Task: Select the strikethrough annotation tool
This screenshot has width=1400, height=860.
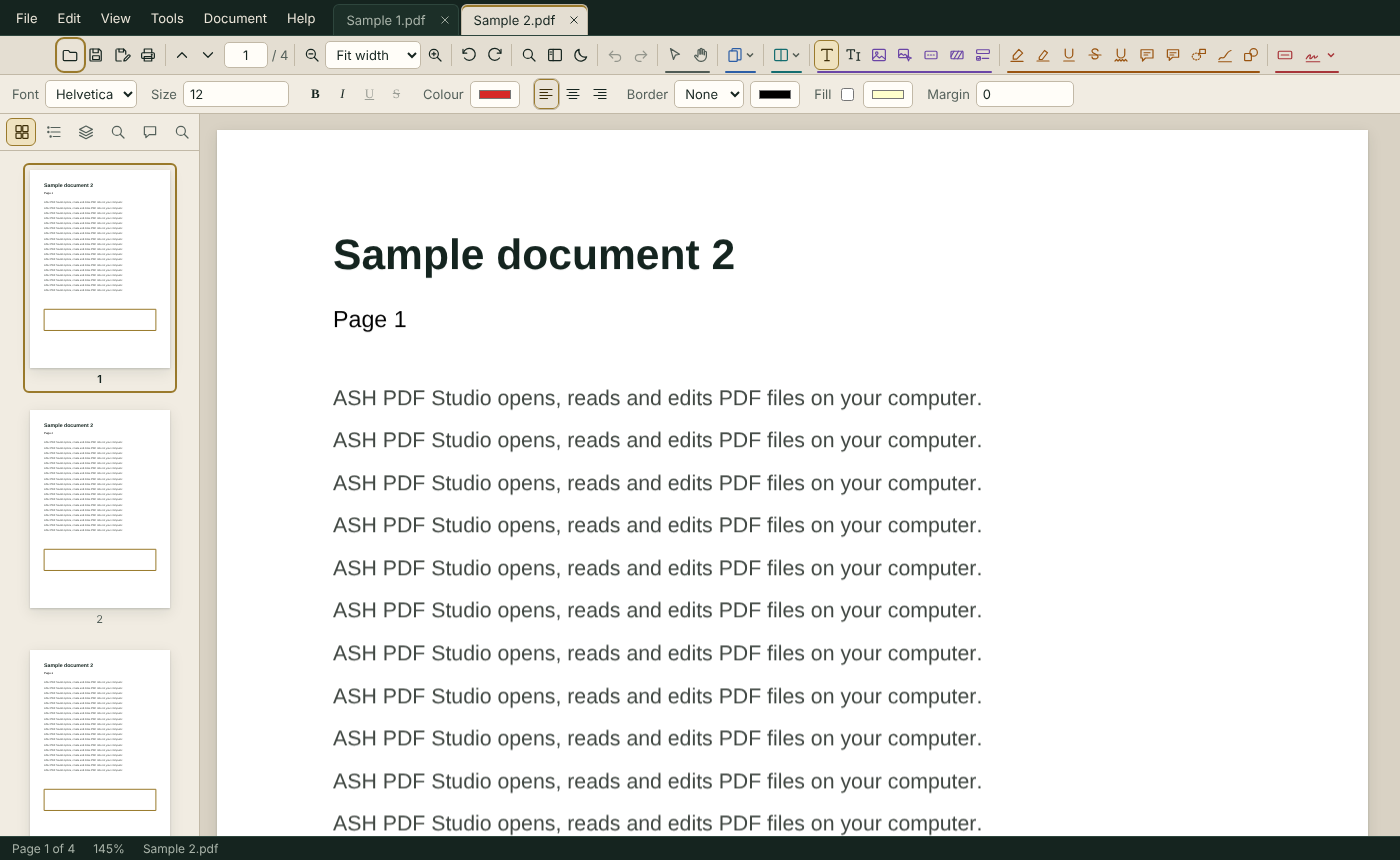Action: [x=1095, y=55]
